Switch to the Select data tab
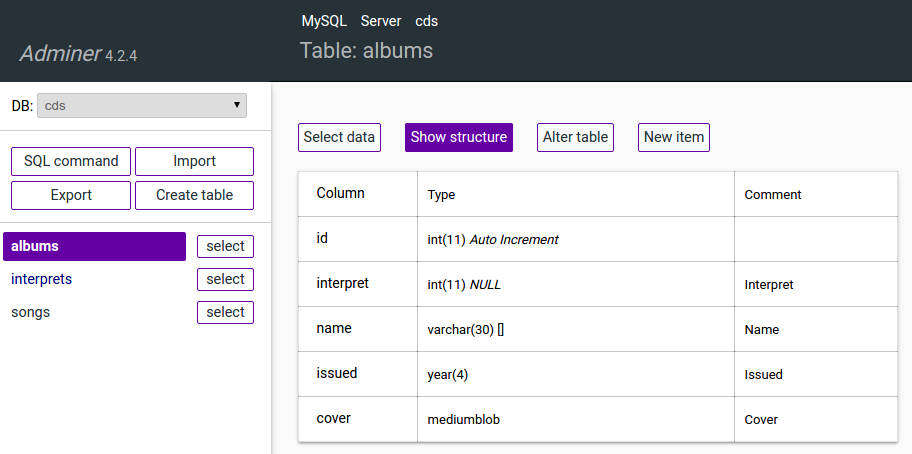 point(339,137)
